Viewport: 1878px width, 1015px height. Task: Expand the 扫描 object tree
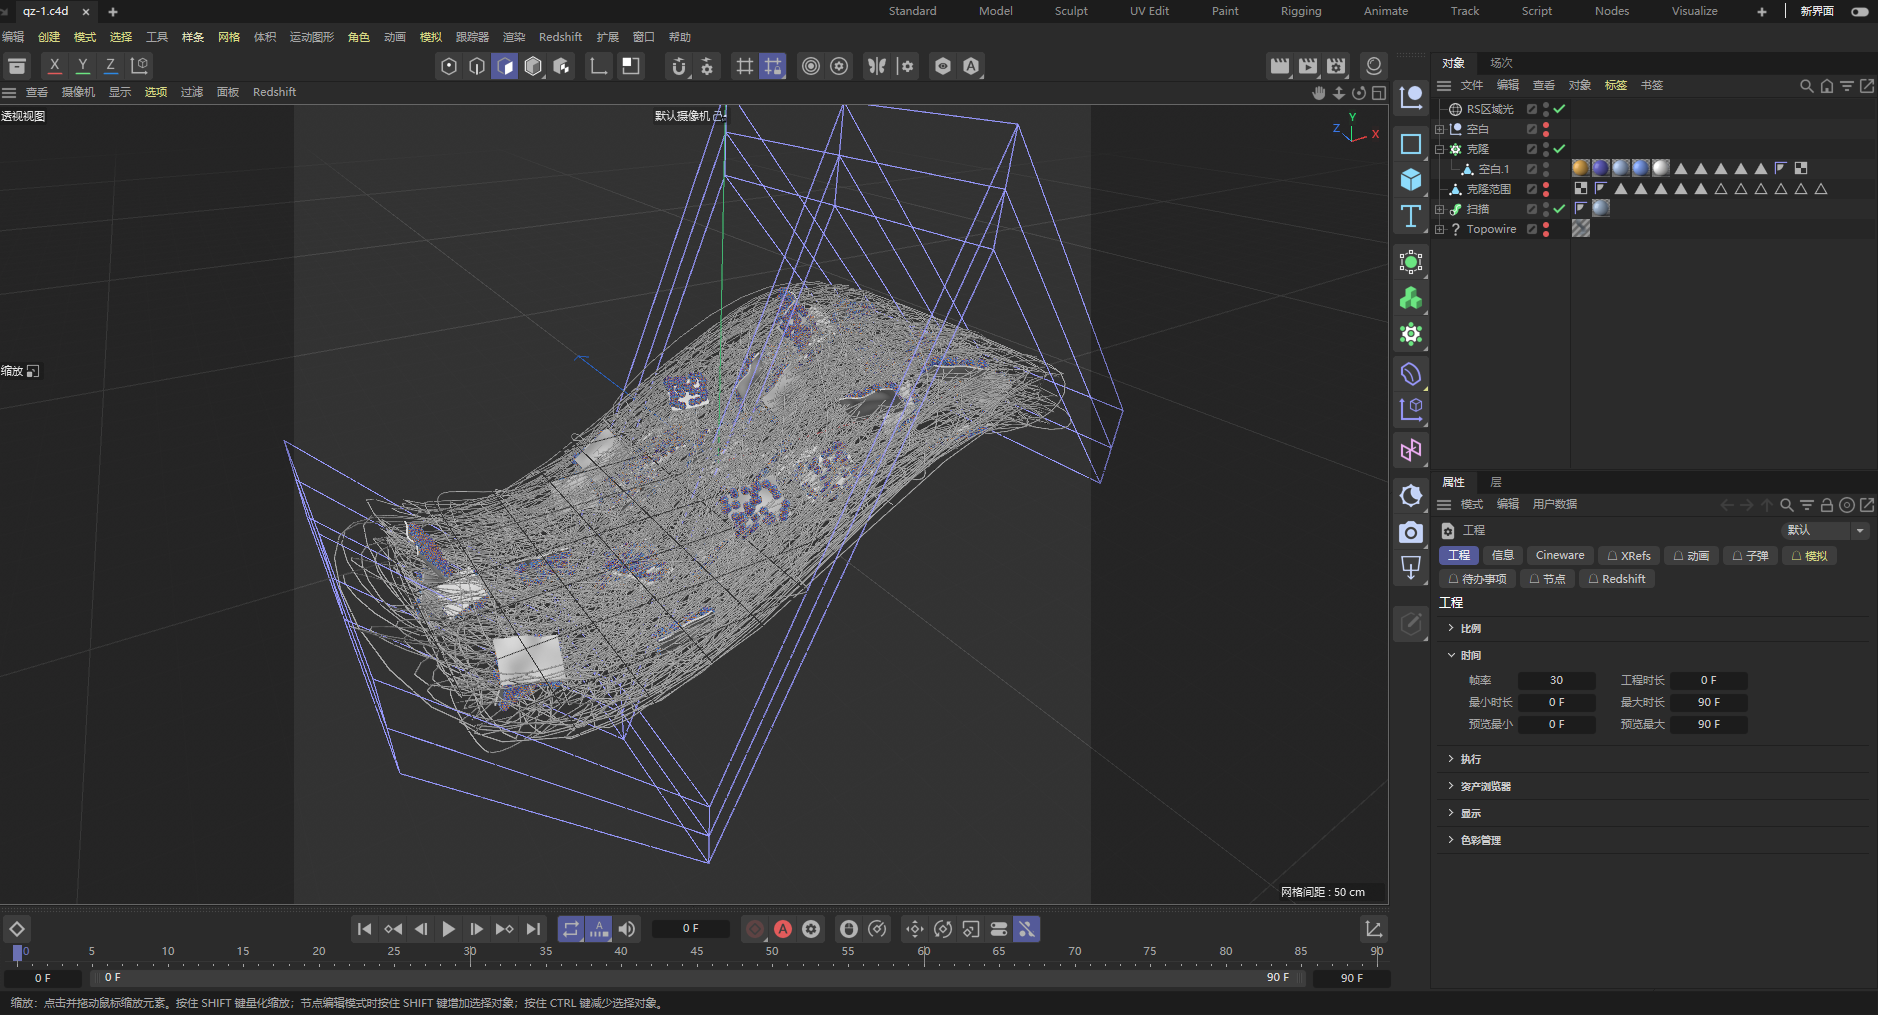[x=1439, y=209]
